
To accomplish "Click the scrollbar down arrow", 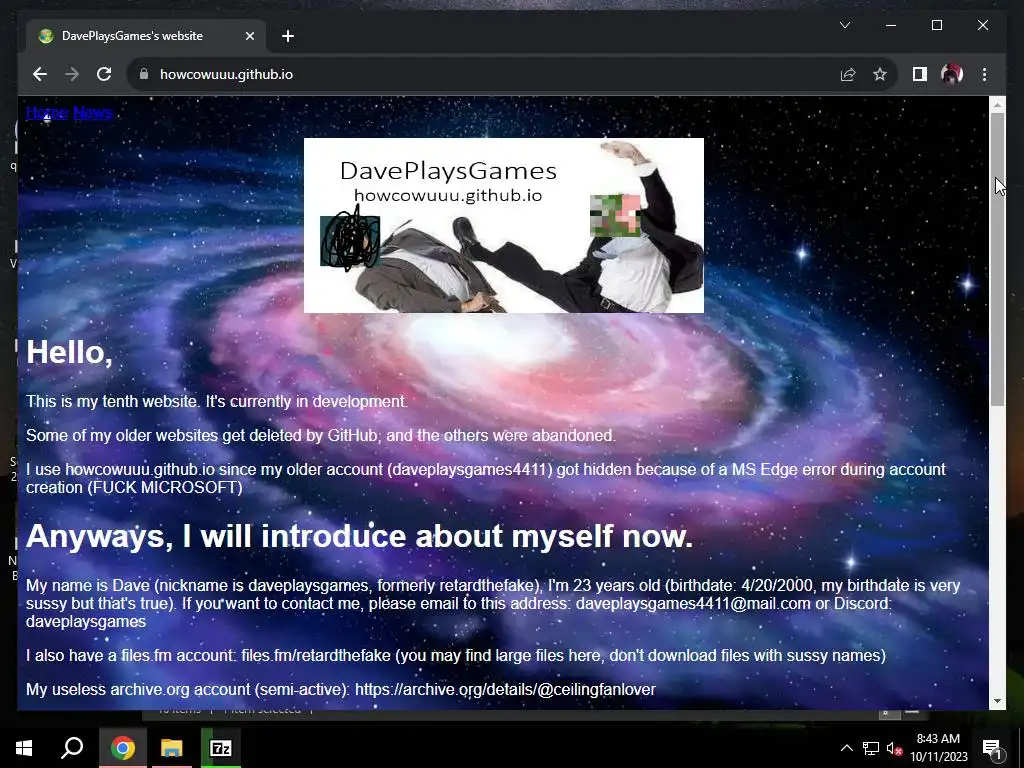I will coord(997,701).
